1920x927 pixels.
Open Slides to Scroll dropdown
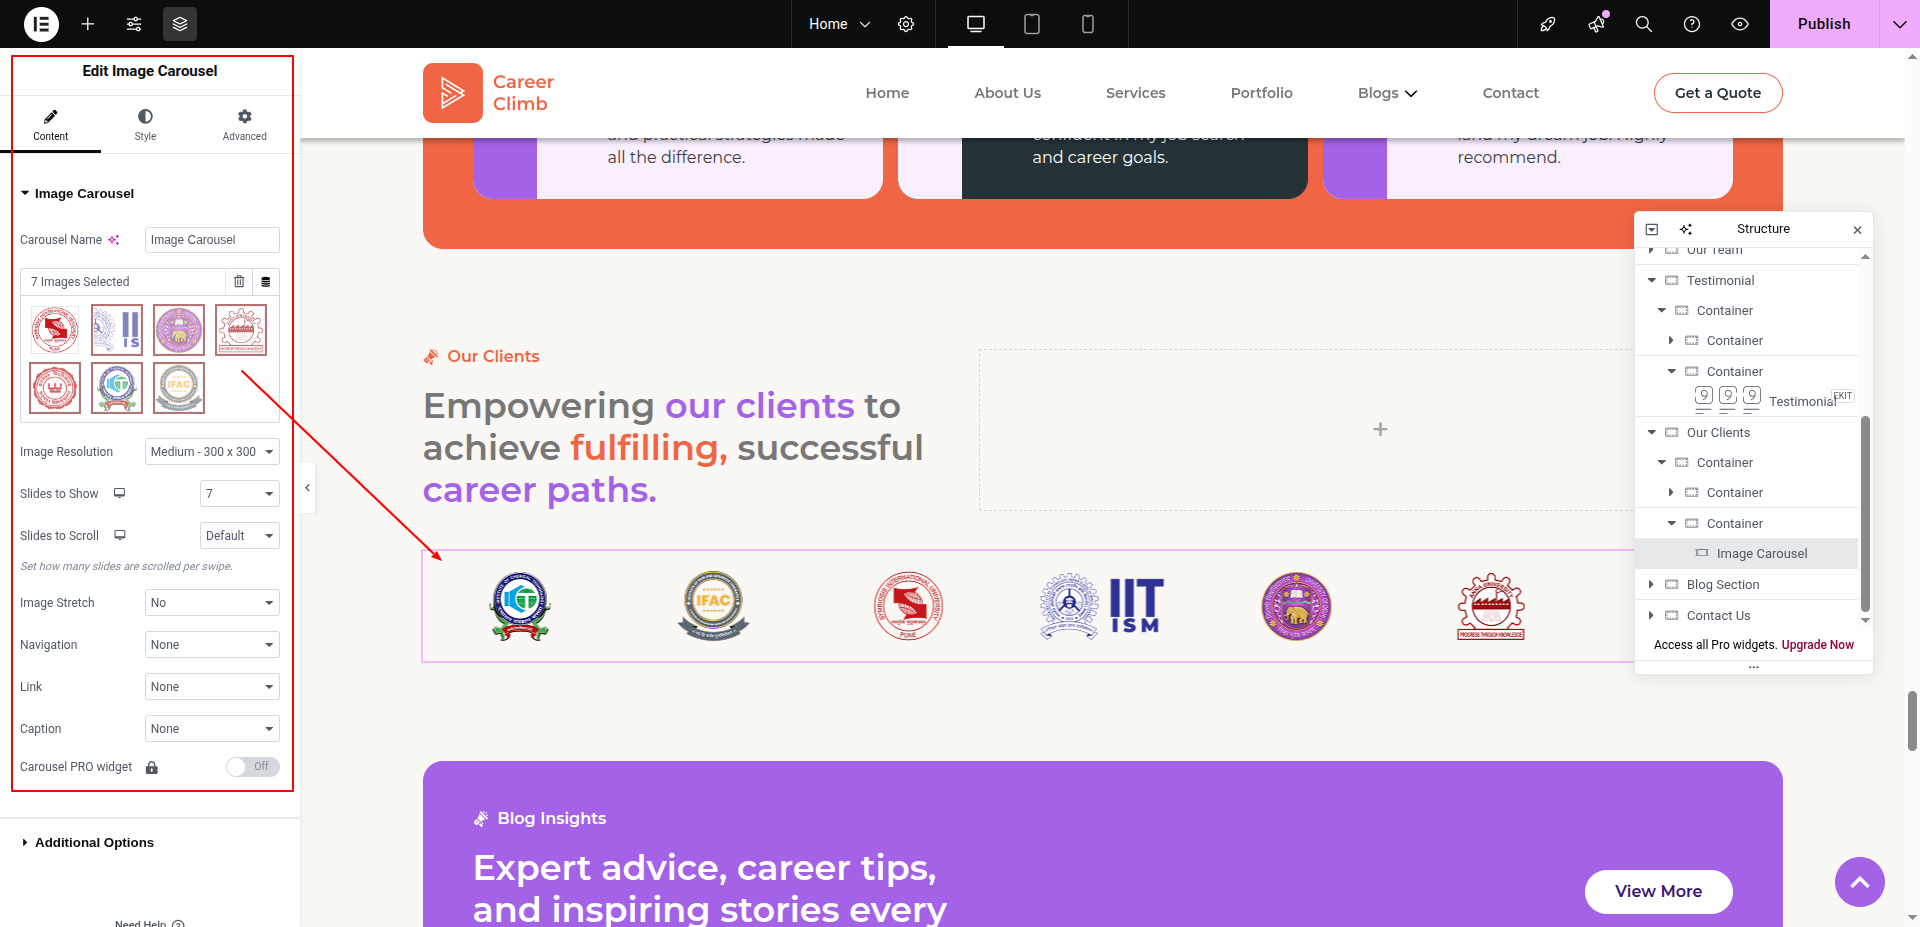pos(240,536)
